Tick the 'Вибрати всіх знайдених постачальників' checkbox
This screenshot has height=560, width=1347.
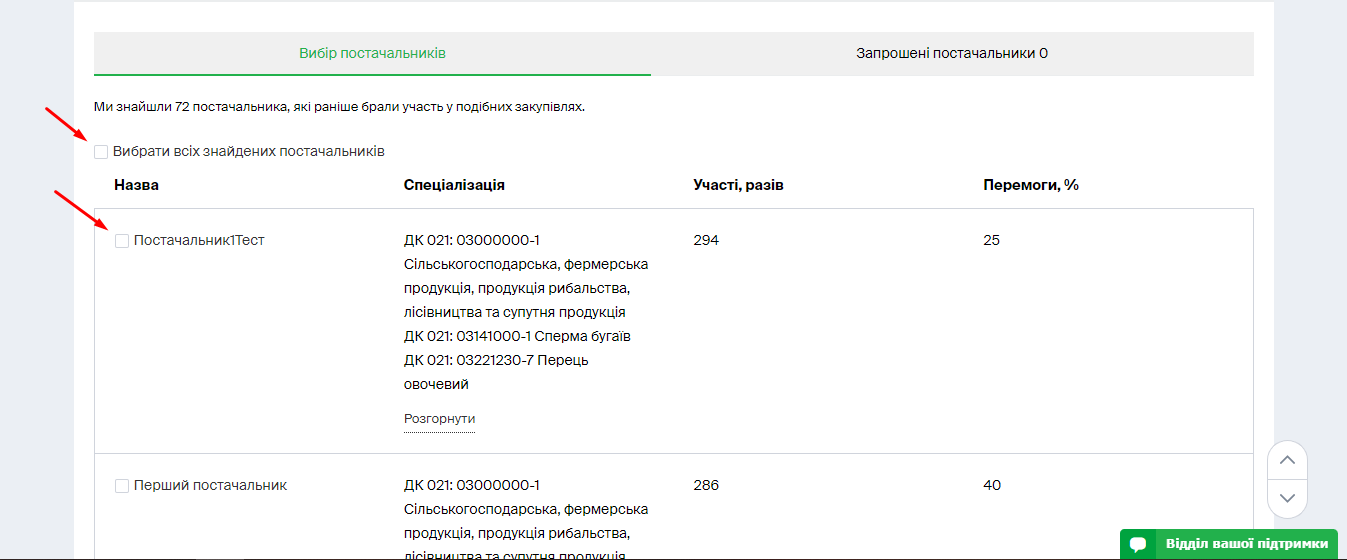pyautogui.click(x=101, y=152)
